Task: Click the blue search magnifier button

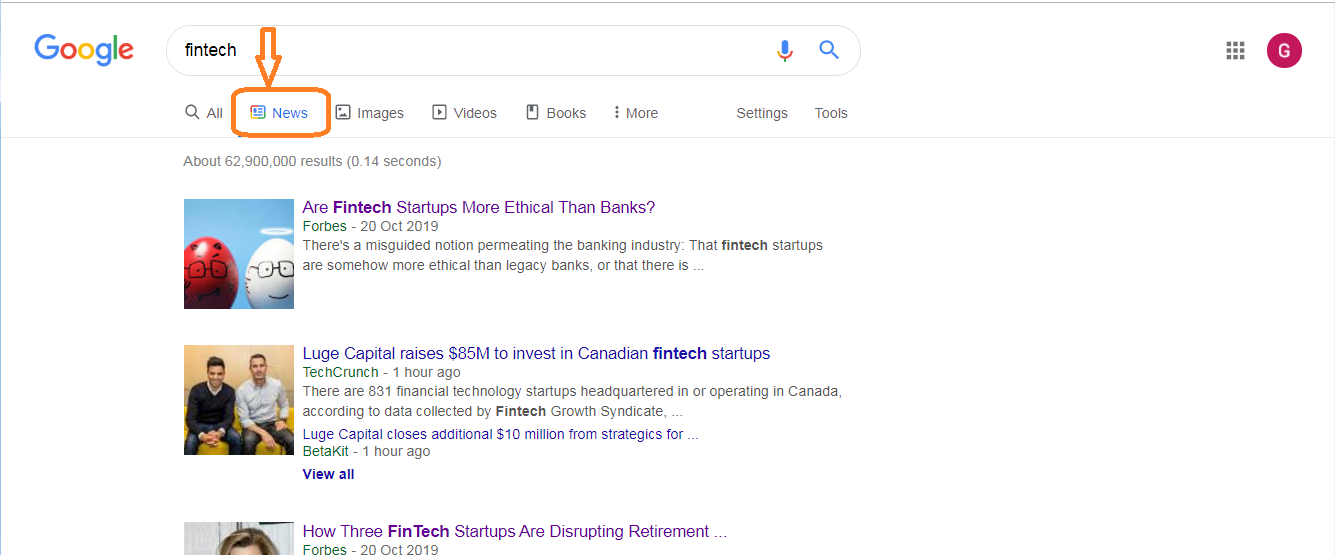Action: click(829, 50)
